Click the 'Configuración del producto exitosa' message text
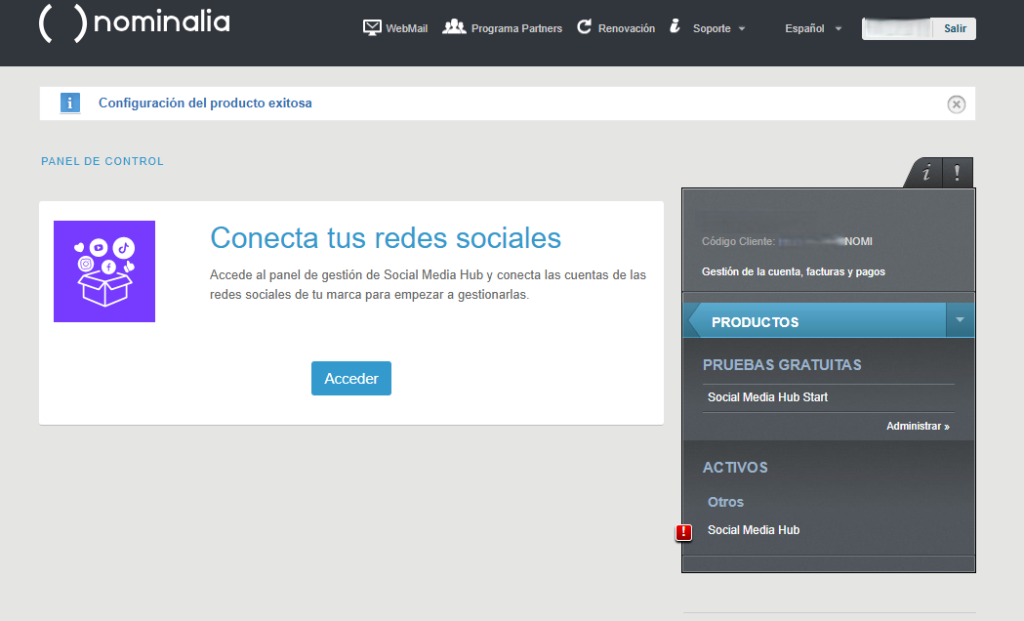This screenshot has height=621, width=1024. (205, 103)
